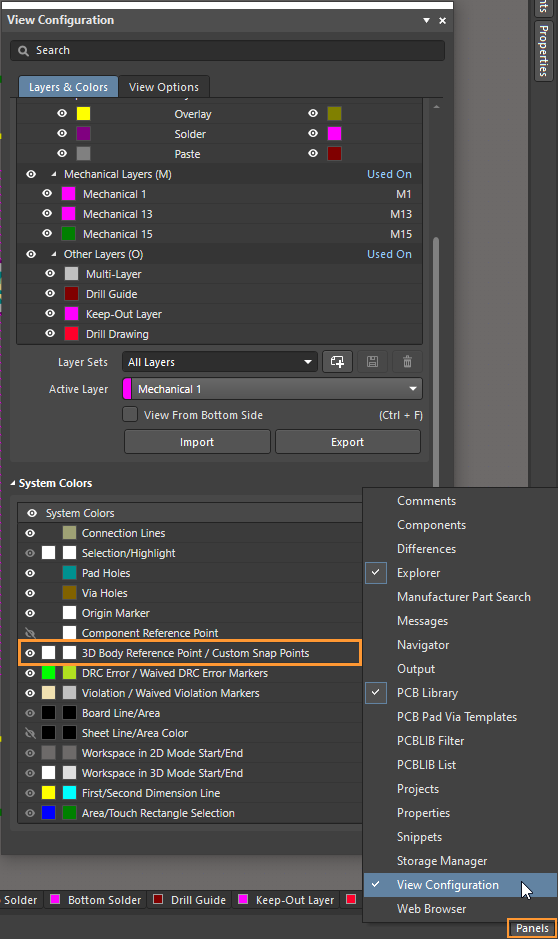Click the search magnifier icon
Viewport: 558px width, 939px height.
point(23,51)
